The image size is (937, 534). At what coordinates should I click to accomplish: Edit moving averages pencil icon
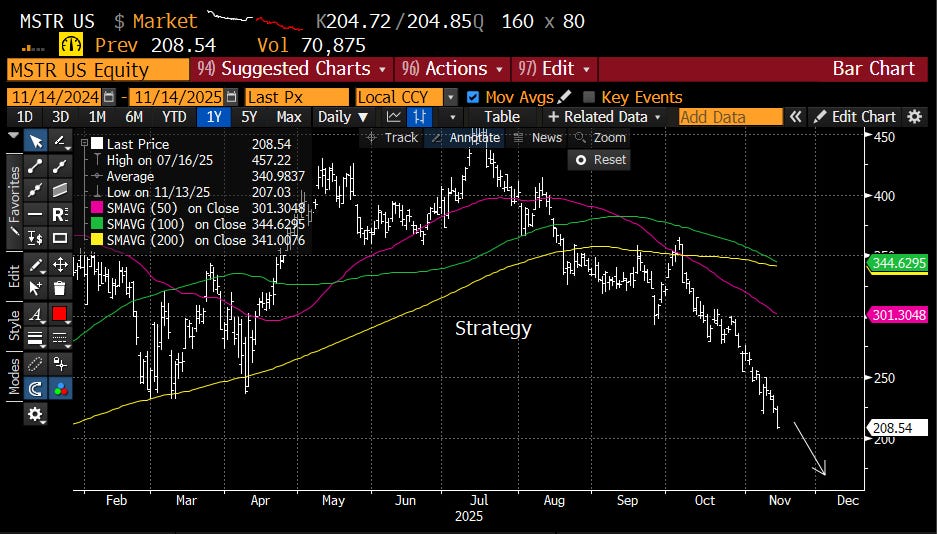pyautogui.click(x=565, y=96)
